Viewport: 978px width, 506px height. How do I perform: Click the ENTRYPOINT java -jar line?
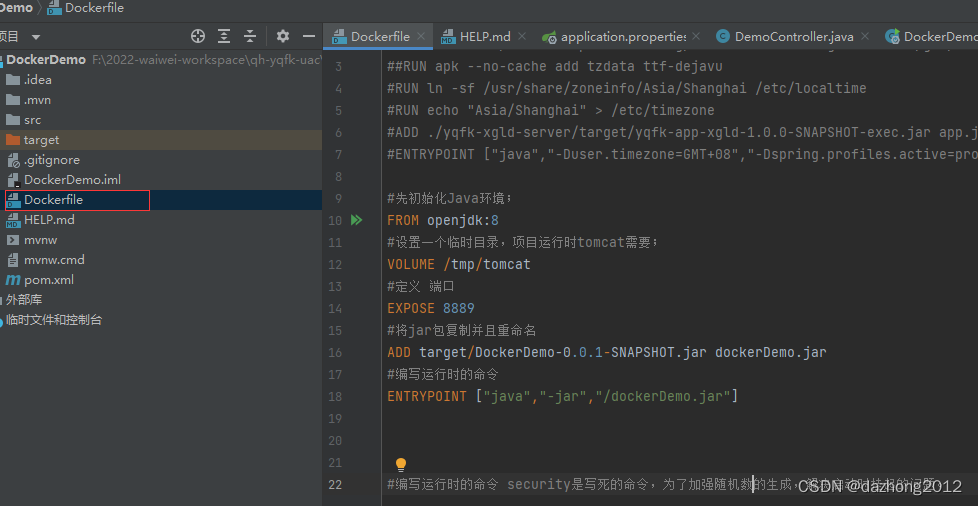[563, 396]
